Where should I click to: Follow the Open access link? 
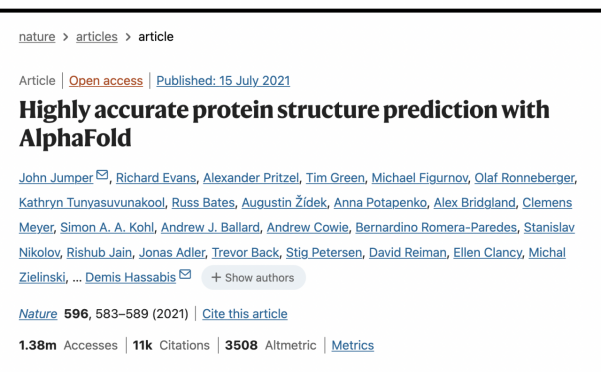106,81
